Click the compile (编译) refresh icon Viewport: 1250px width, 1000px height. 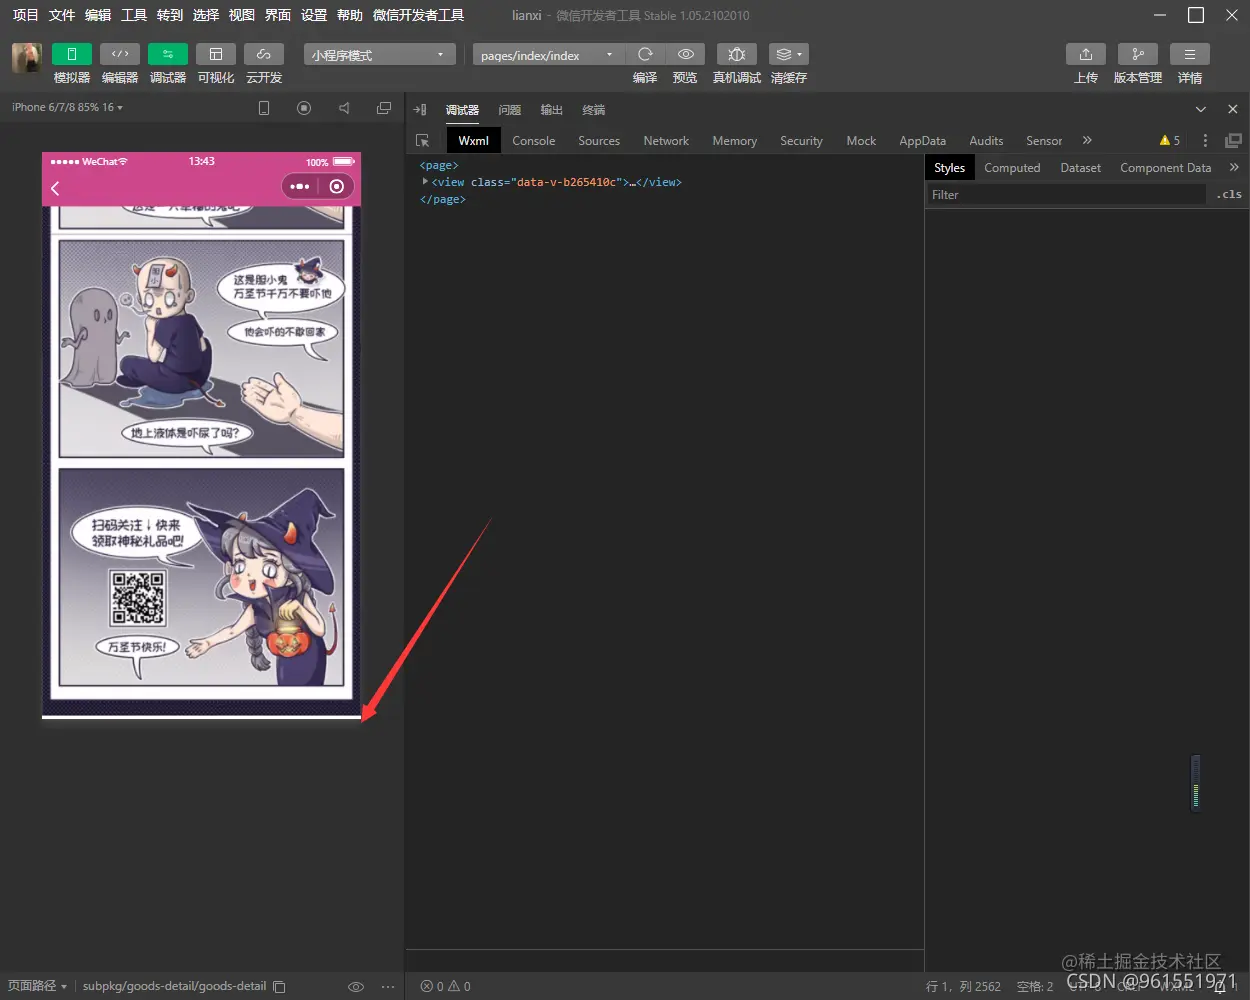(x=645, y=54)
